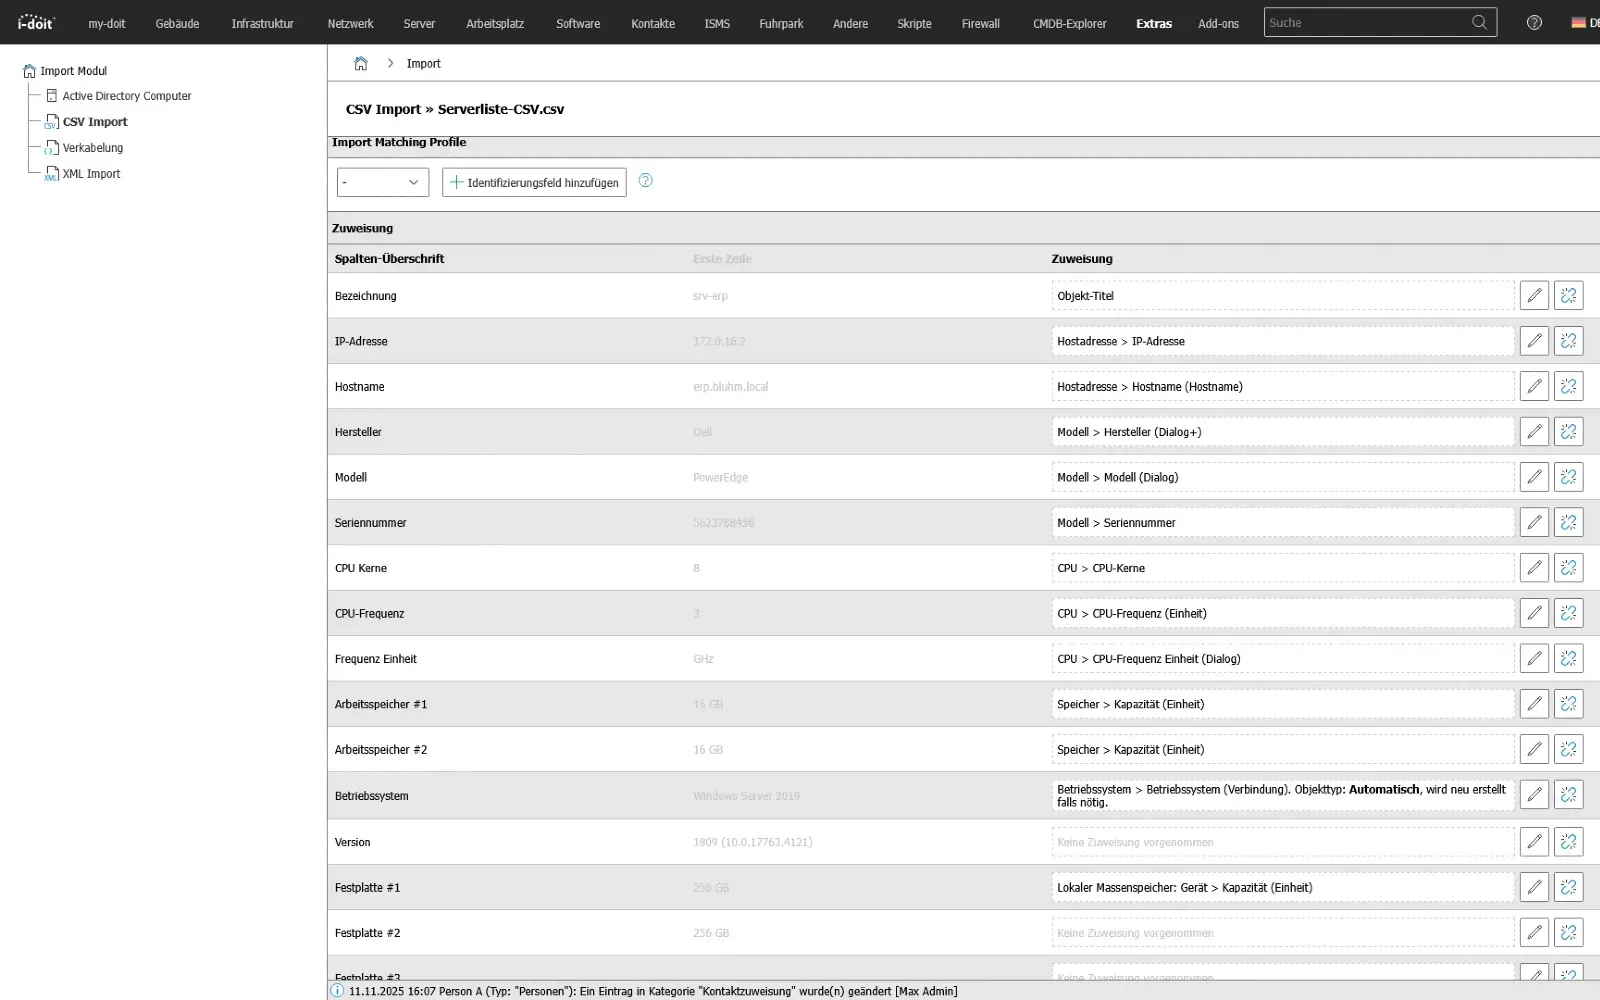
Task: Open the CMDB-Explorer menu item
Action: [x=1068, y=23]
